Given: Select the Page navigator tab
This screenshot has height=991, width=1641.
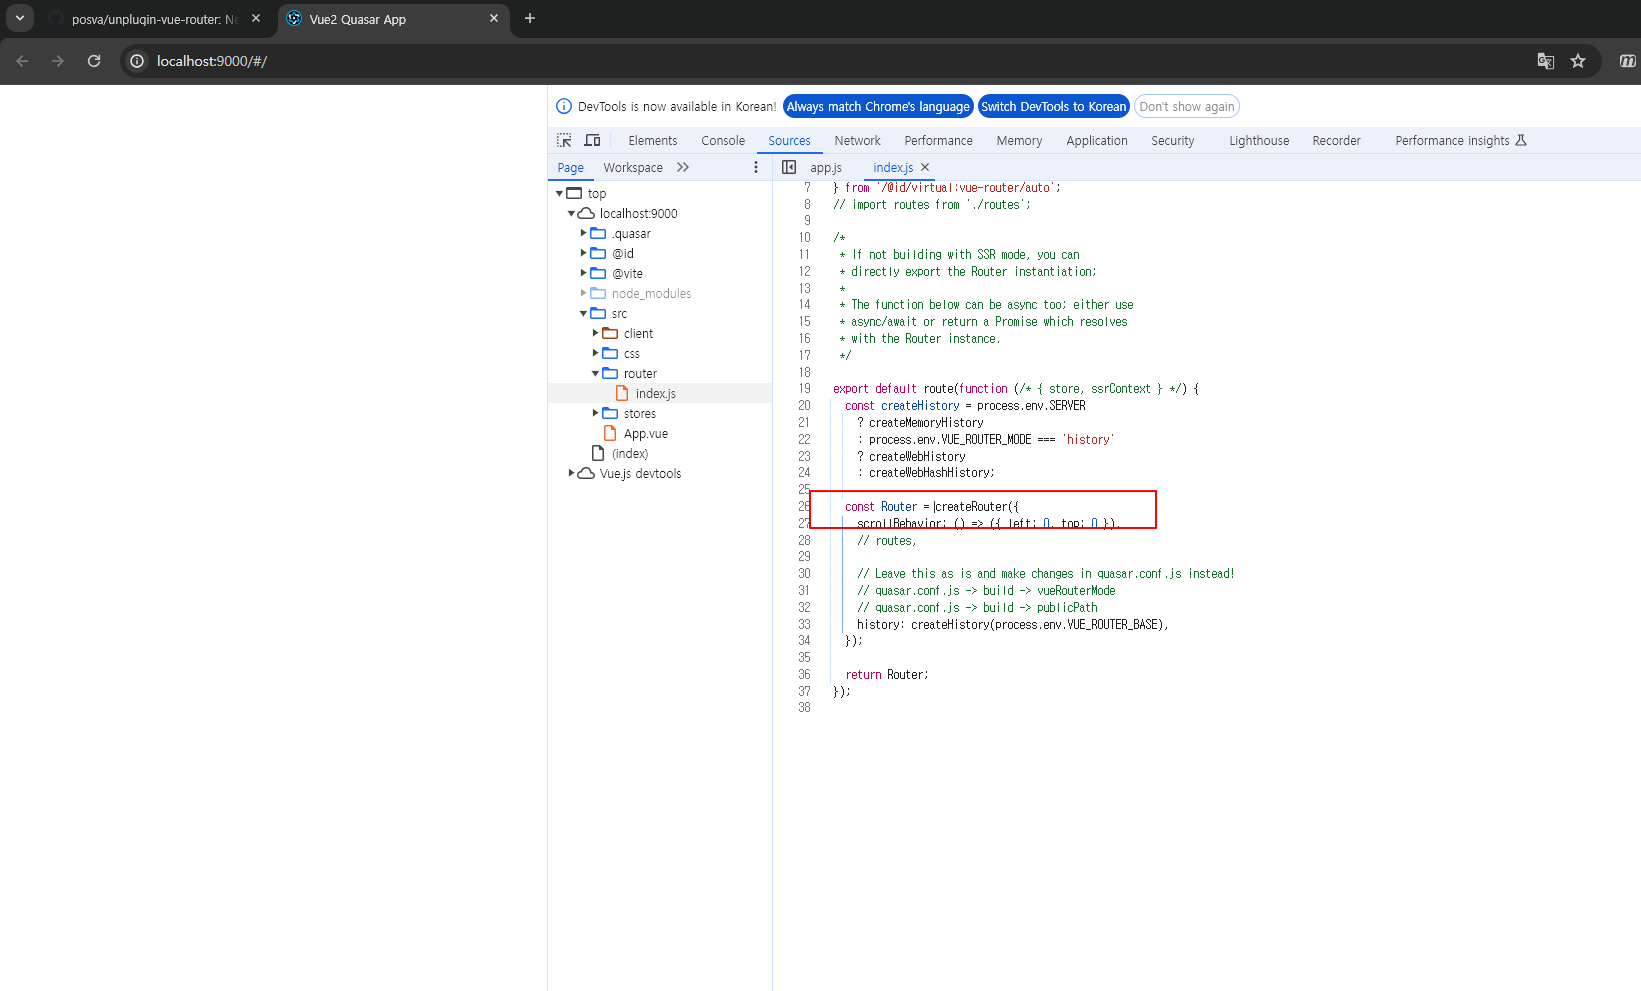Looking at the screenshot, I should click(x=571, y=168).
